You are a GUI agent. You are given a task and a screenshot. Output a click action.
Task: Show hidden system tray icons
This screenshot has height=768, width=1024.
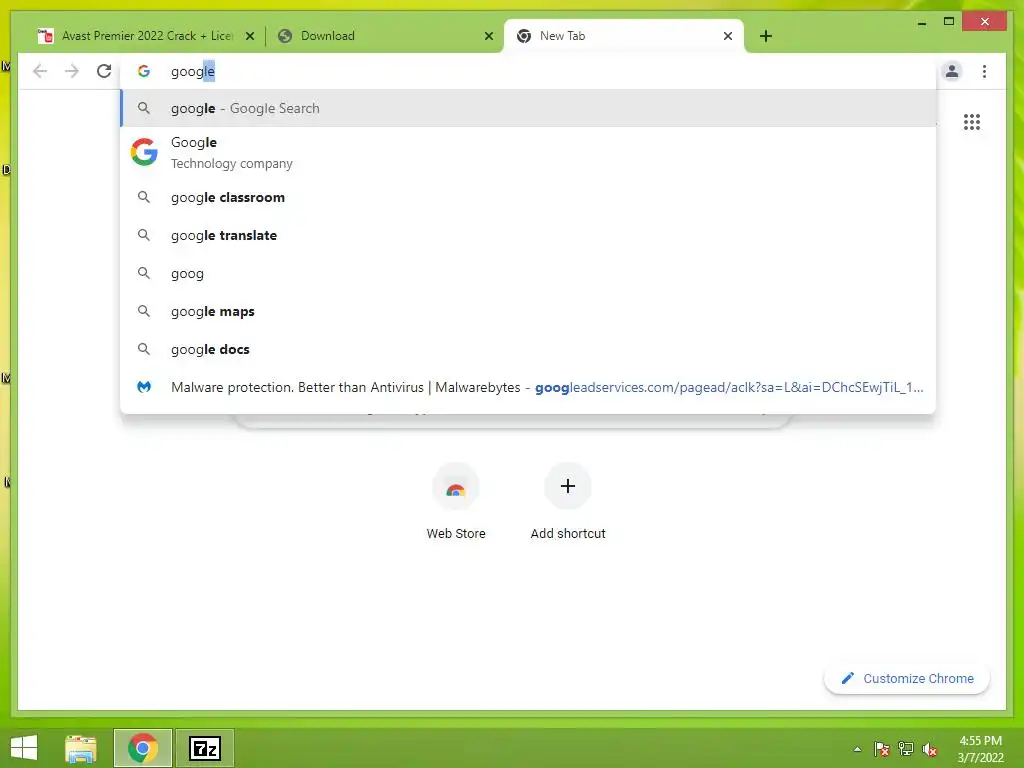pyautogui.click(x=857, y=749)
